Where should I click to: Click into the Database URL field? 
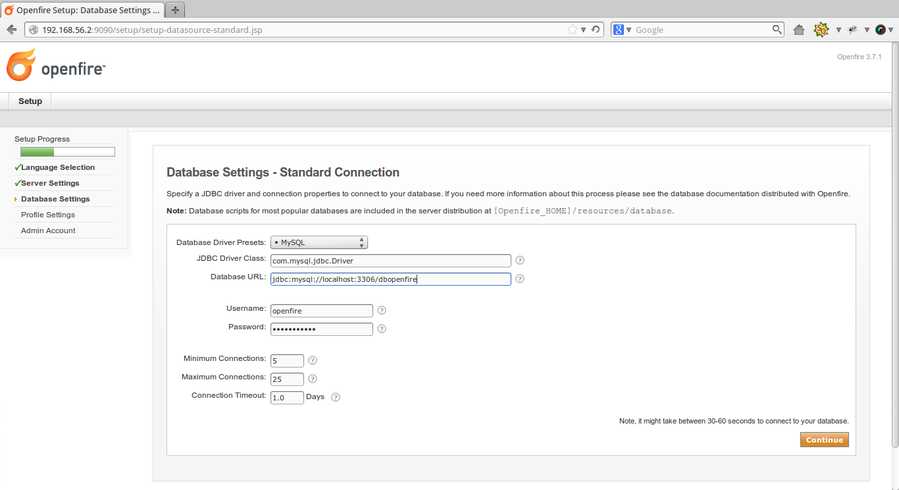pyautogui.click(x=390, y=279)
